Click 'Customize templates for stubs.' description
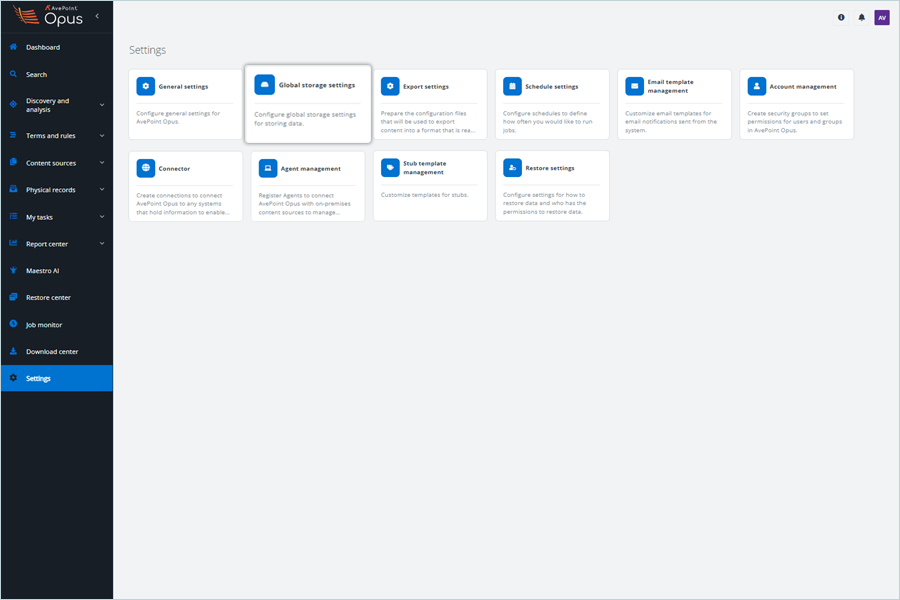 (x=424, y=195)
